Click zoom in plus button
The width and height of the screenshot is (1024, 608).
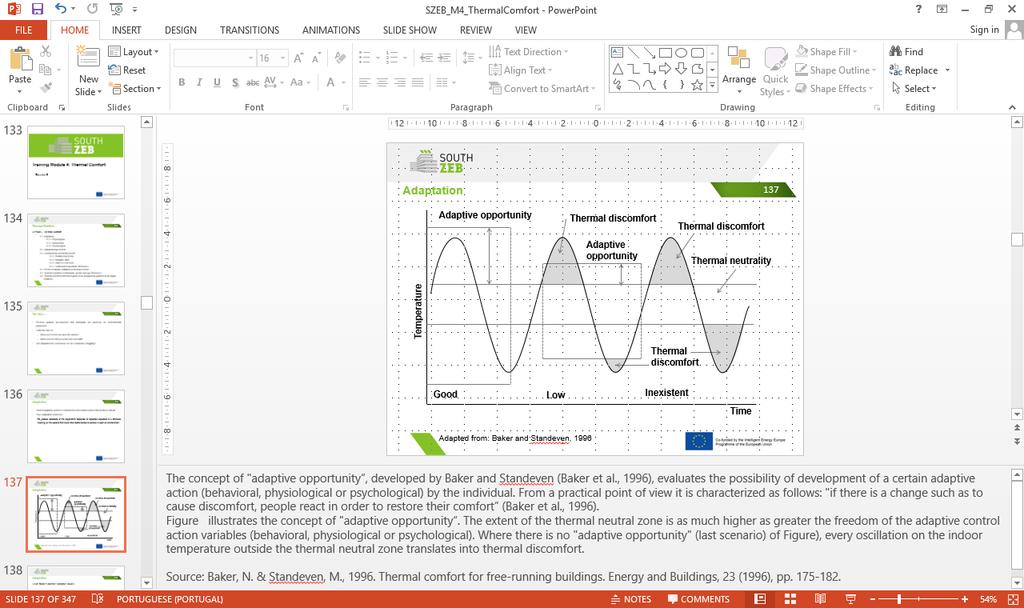click(x=965, y=599)
